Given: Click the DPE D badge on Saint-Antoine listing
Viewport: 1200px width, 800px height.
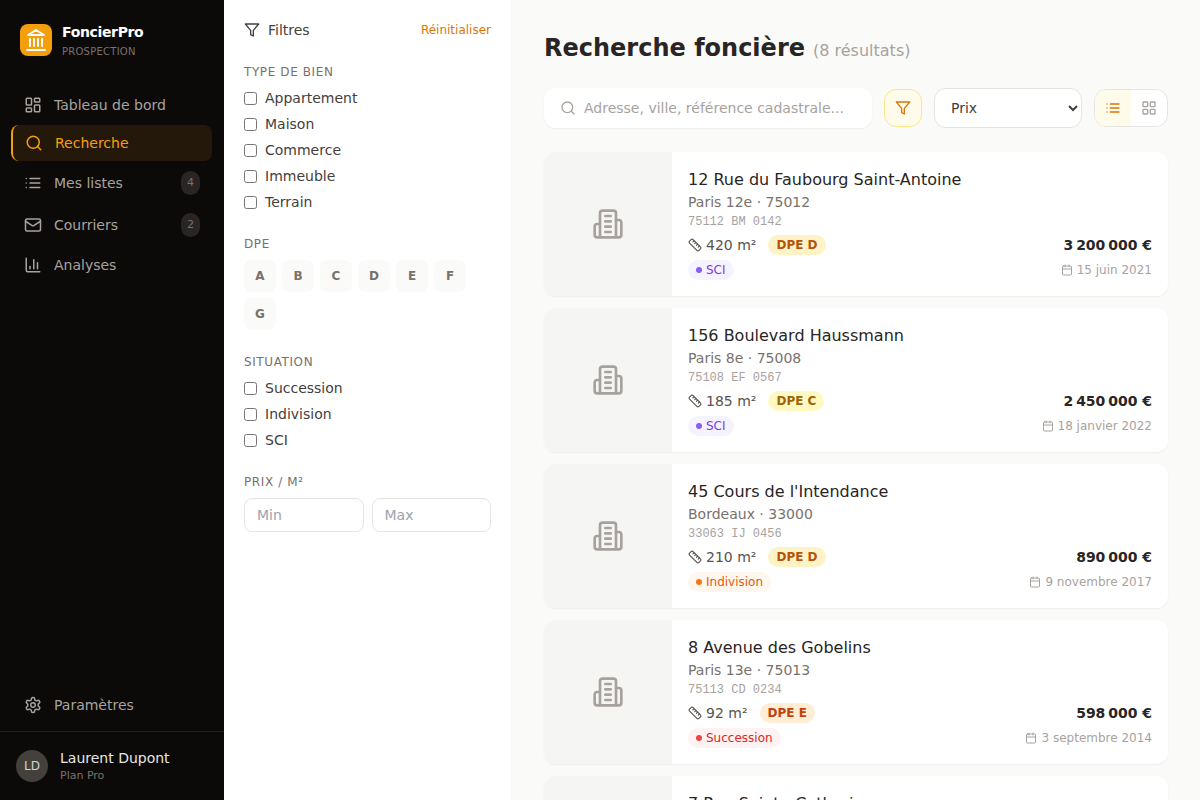Looking at the screenshot, I should click(797, 245).
